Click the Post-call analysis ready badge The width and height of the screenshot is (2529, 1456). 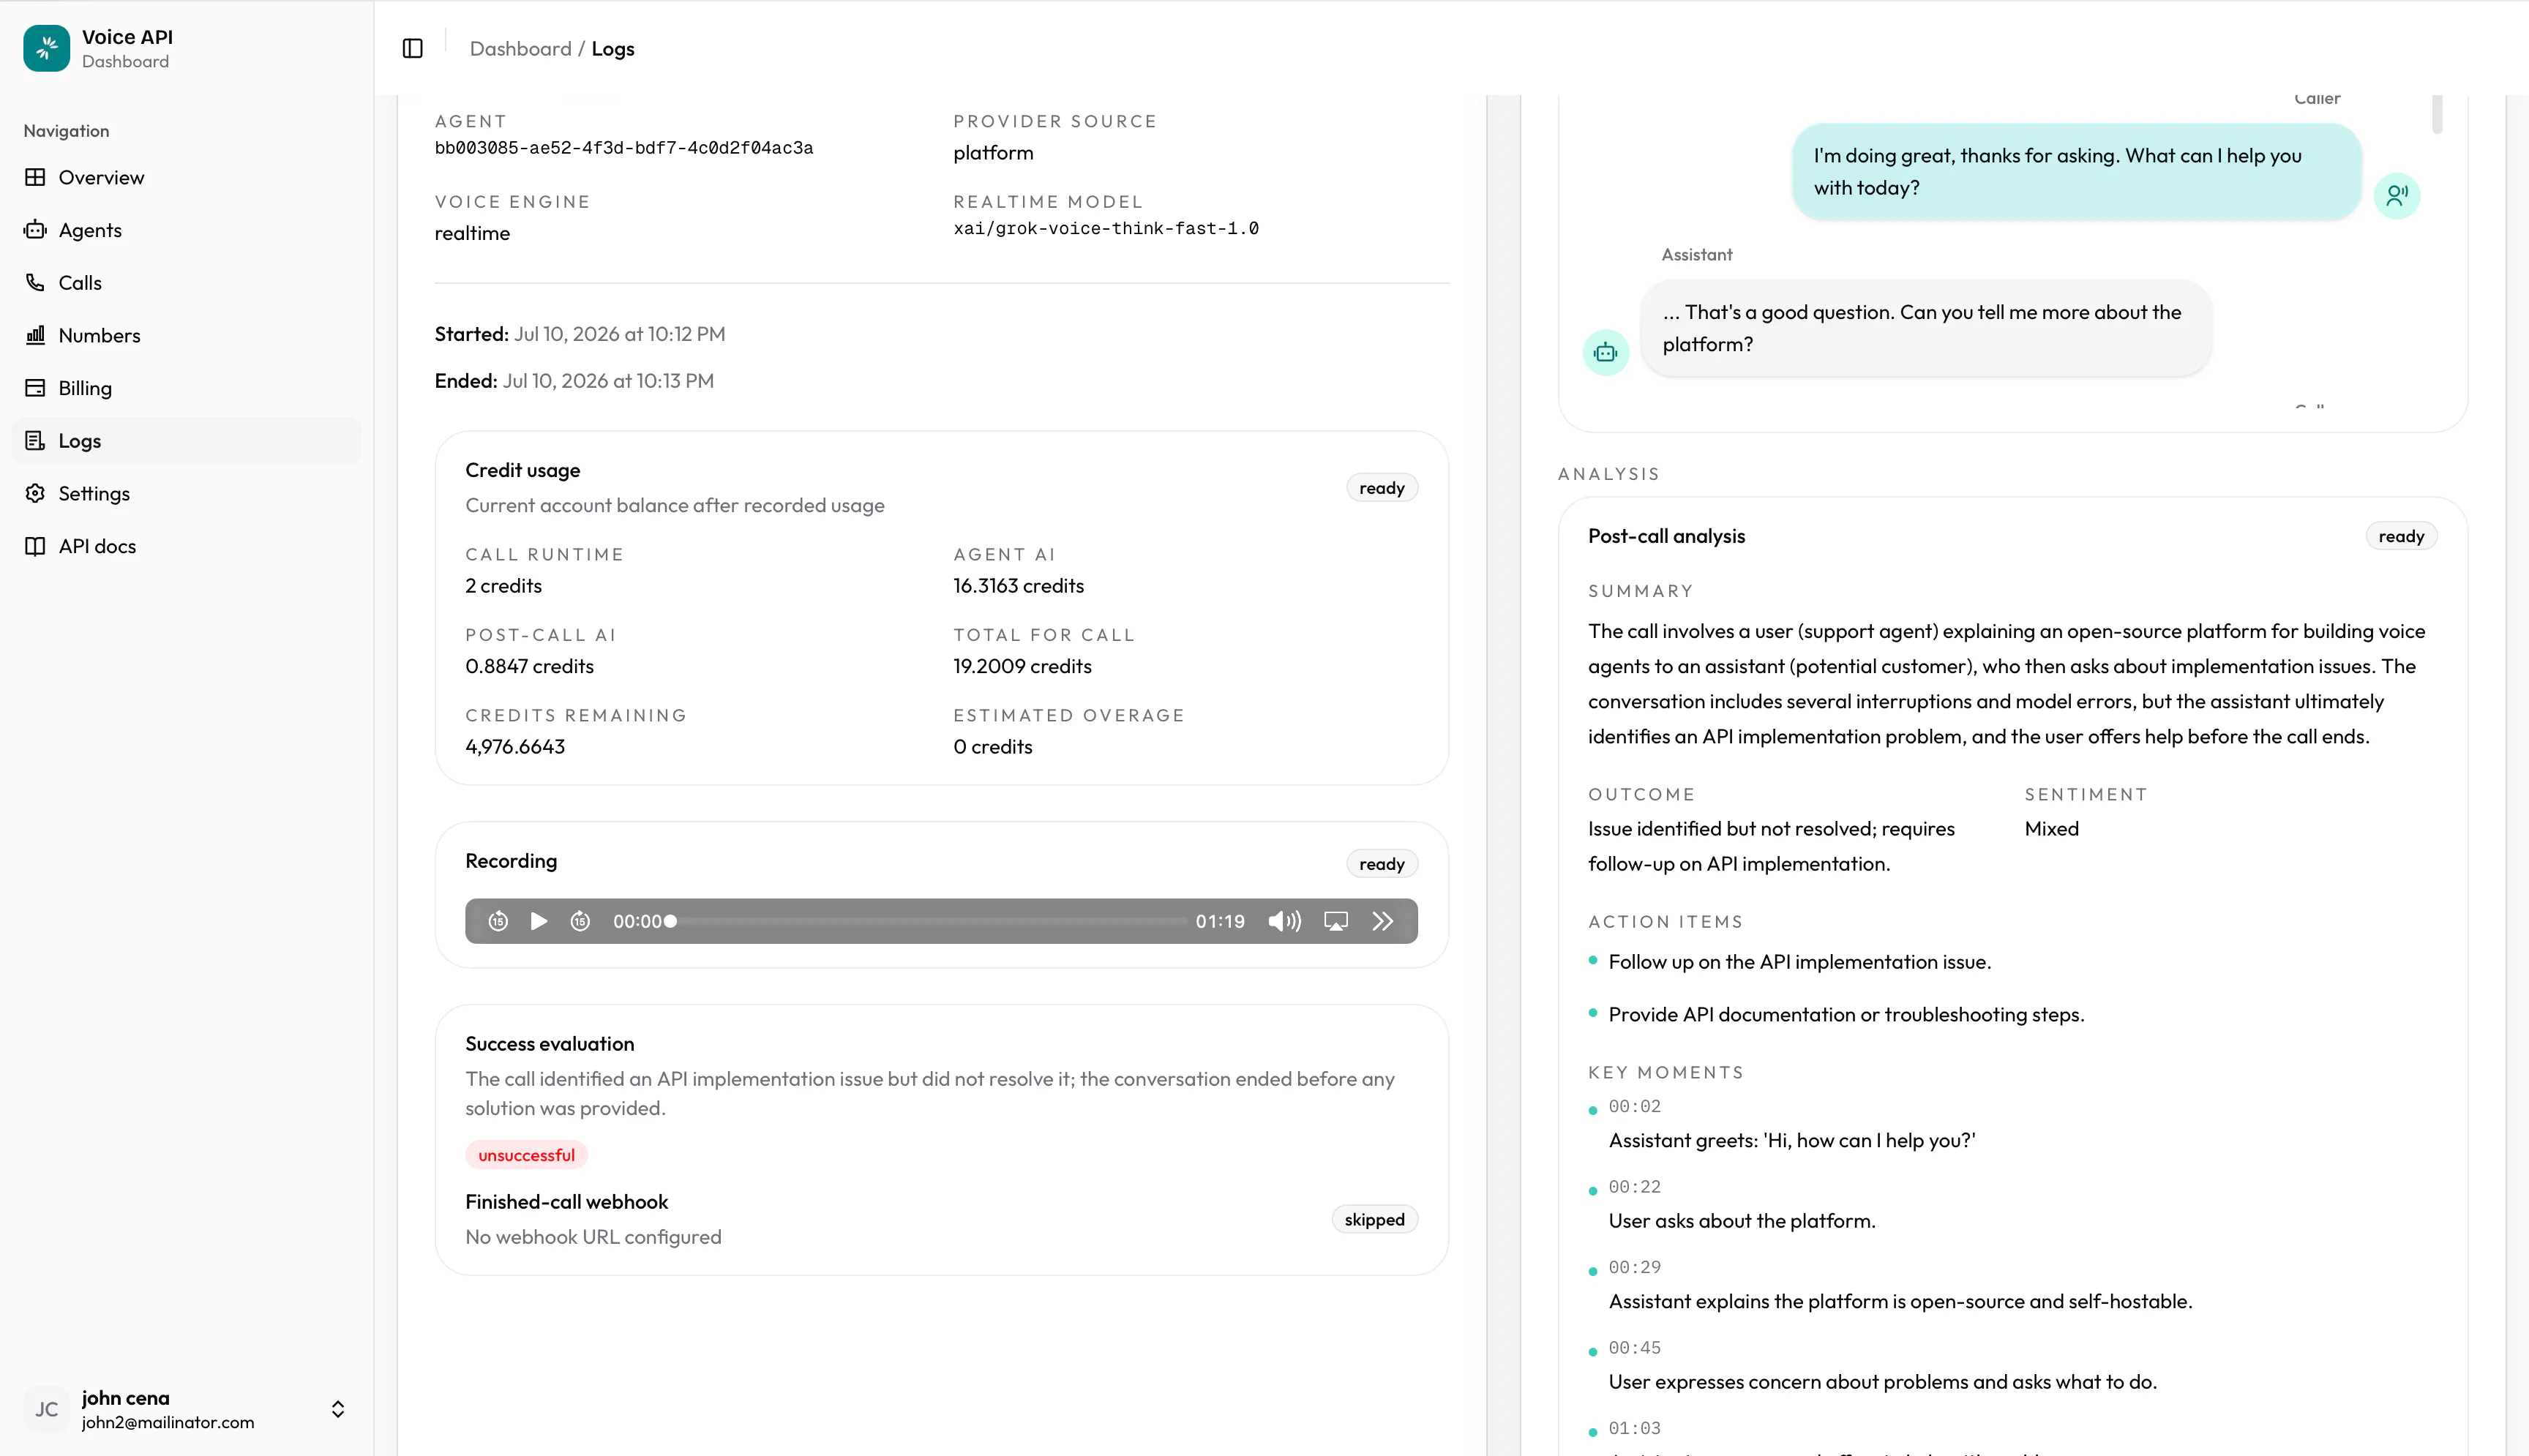pos(2402,536)
